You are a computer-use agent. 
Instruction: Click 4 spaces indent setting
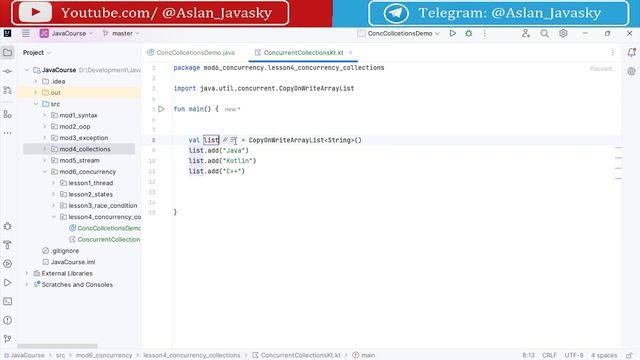tap(604, 355)
